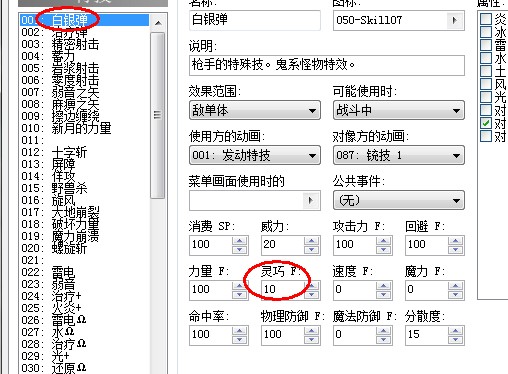Image resolution: width=508 pixels, height=374 pixels.
Task: Increase the 魔力 F value
Action: (x=456, y=286)
